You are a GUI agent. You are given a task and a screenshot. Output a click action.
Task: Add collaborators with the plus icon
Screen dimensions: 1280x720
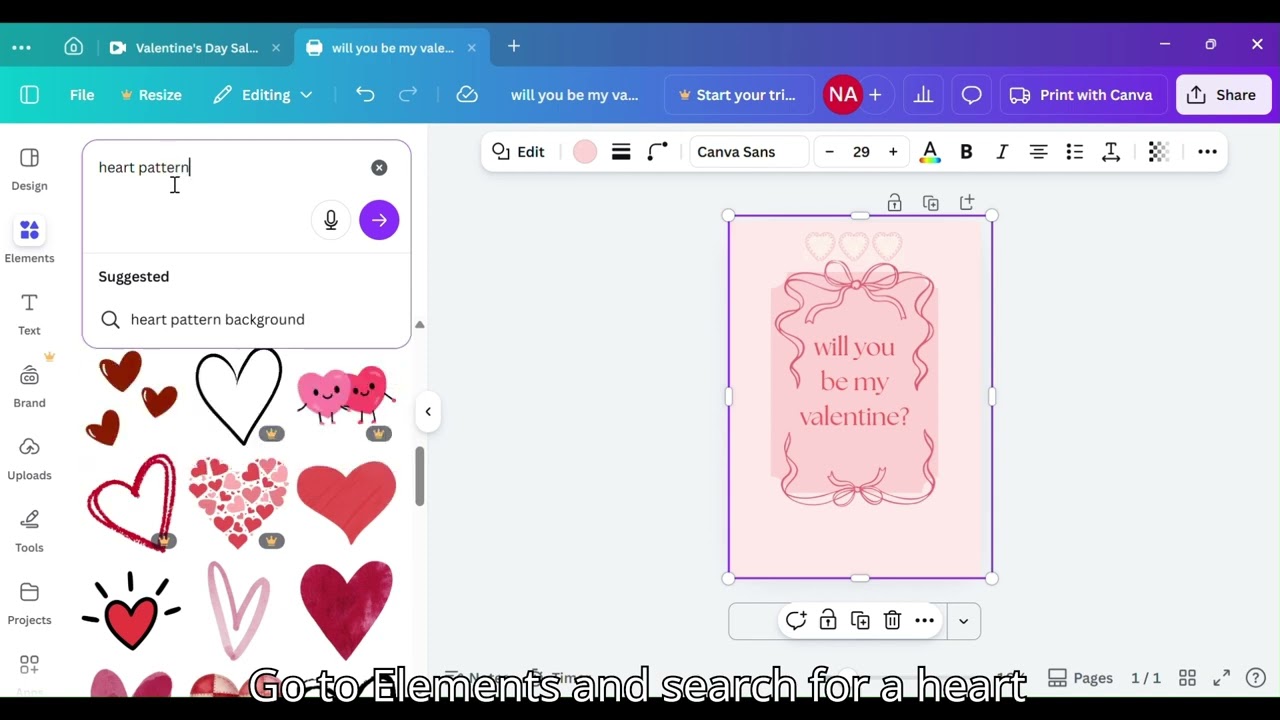click(875, 95)
